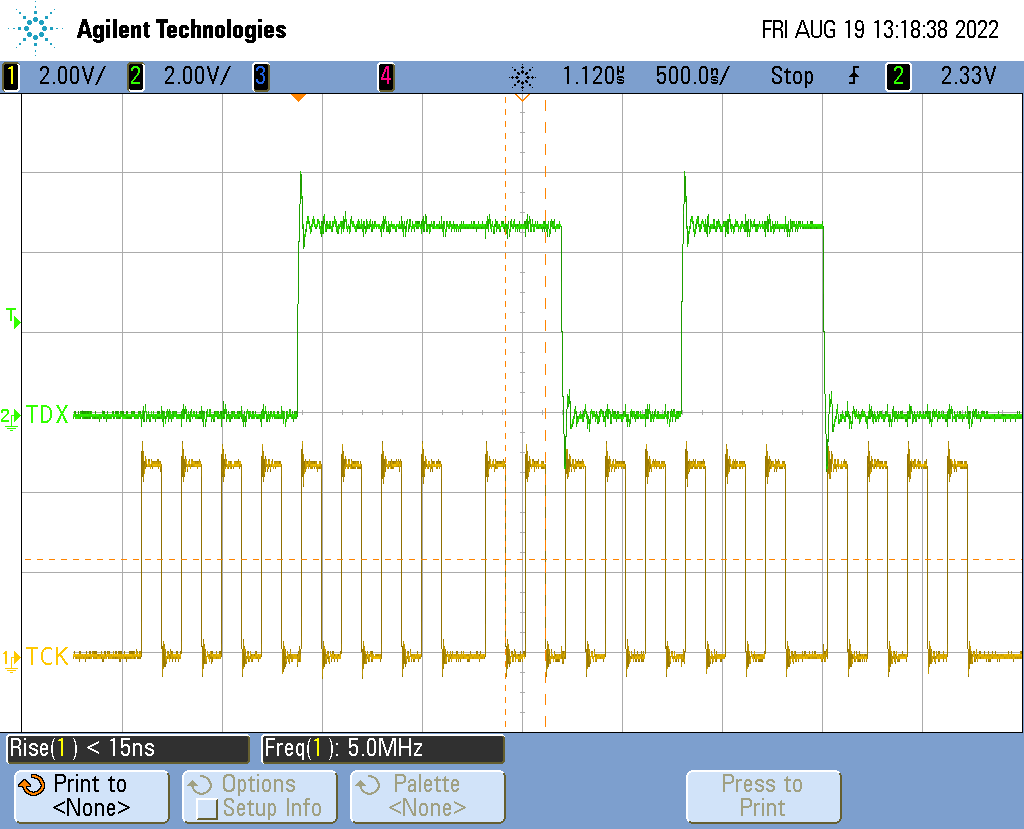The image size is (1024, 829).
Task: Select the Rise(1) measurement readout
Action: pos(127,748)
